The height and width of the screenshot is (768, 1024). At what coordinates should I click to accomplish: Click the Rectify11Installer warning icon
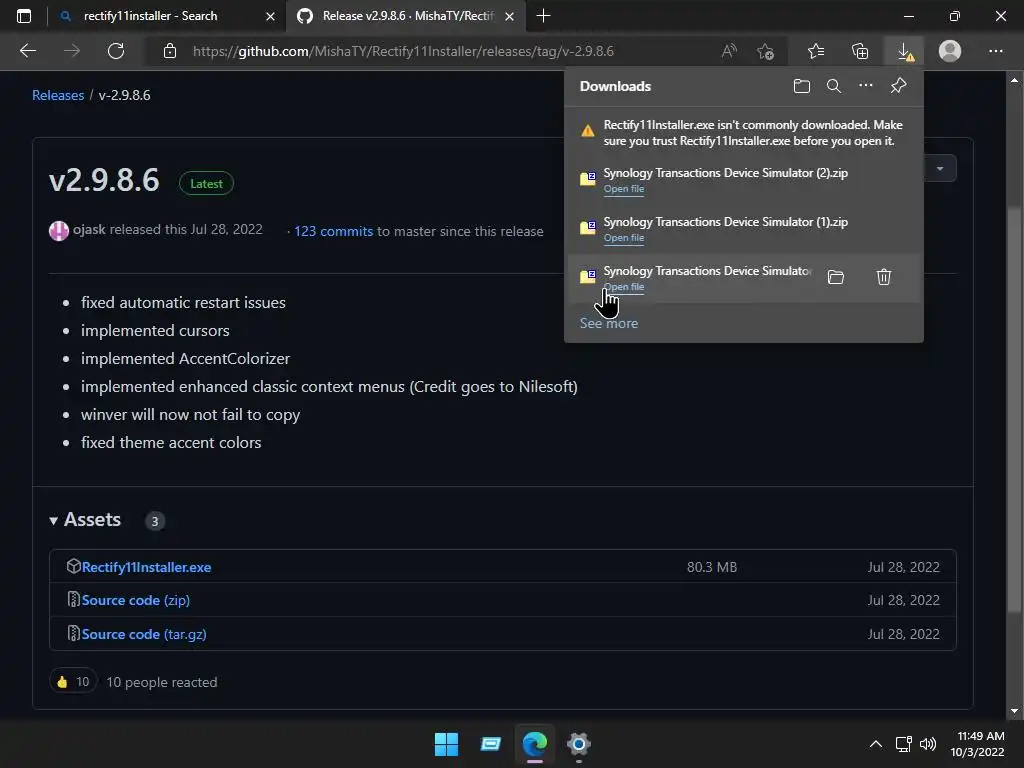click(588, 131)
